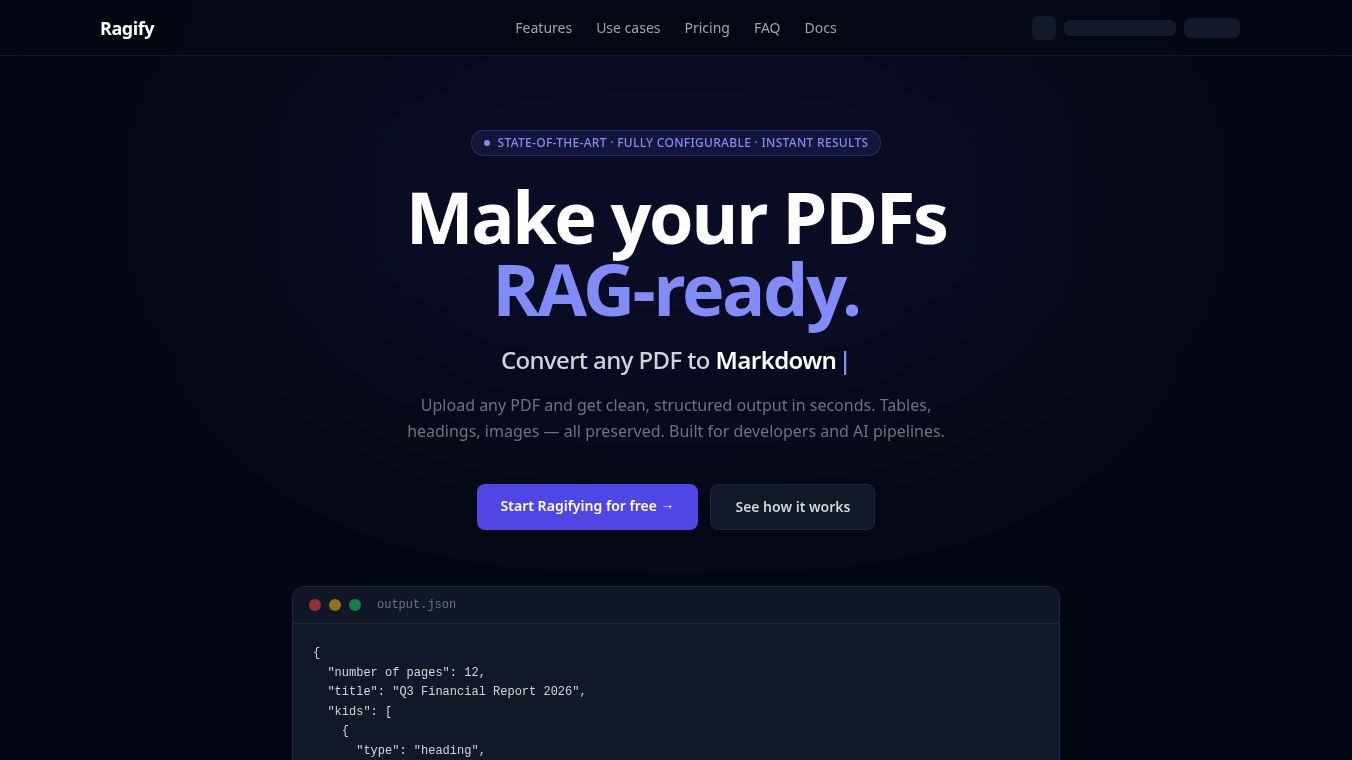Click the "Q3 Financial Report 2026" title line
The height and width of the screenshot is (760, 1352).
pos(456,692)
